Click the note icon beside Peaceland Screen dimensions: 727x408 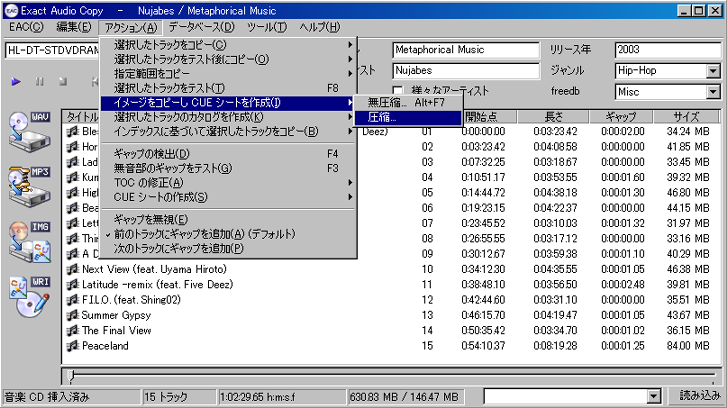pos(72,346)
